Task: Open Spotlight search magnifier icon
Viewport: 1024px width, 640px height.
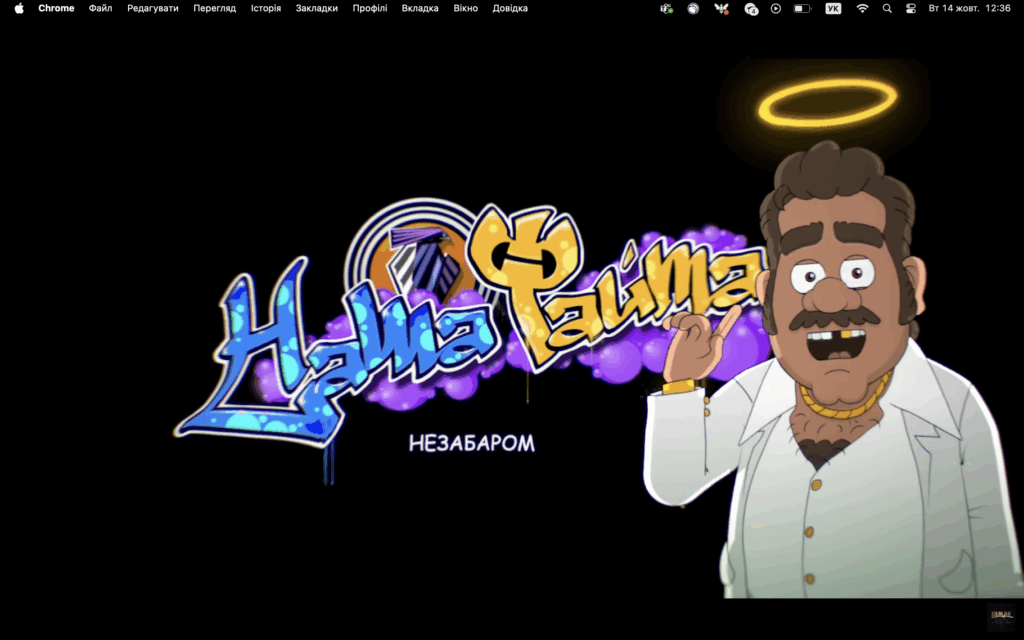Action: pos(887,8)
